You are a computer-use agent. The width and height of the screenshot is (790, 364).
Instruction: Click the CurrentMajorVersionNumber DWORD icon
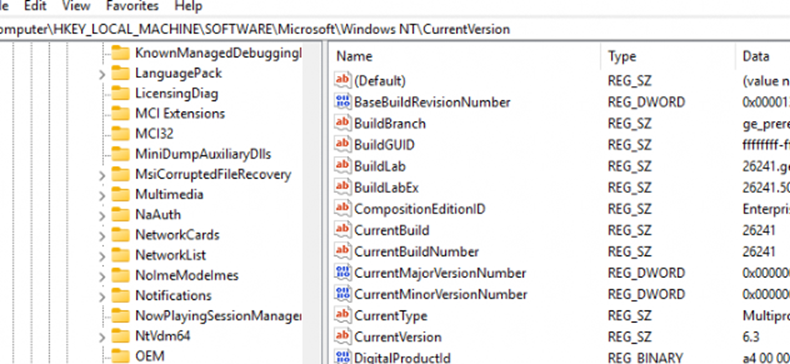pyautogui.click(x=343, y=273)
